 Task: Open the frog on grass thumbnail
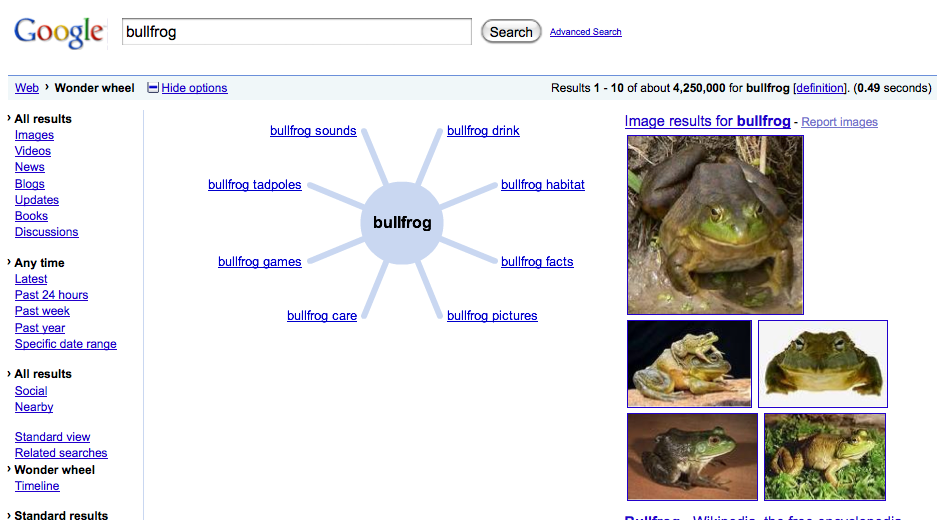point(825,457)
